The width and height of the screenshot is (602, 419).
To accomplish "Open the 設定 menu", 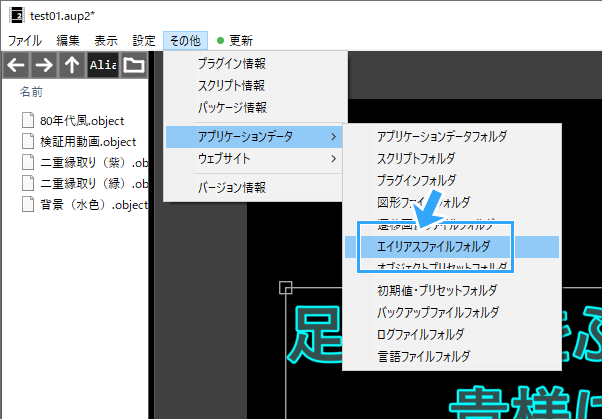I will pos(144,41).
